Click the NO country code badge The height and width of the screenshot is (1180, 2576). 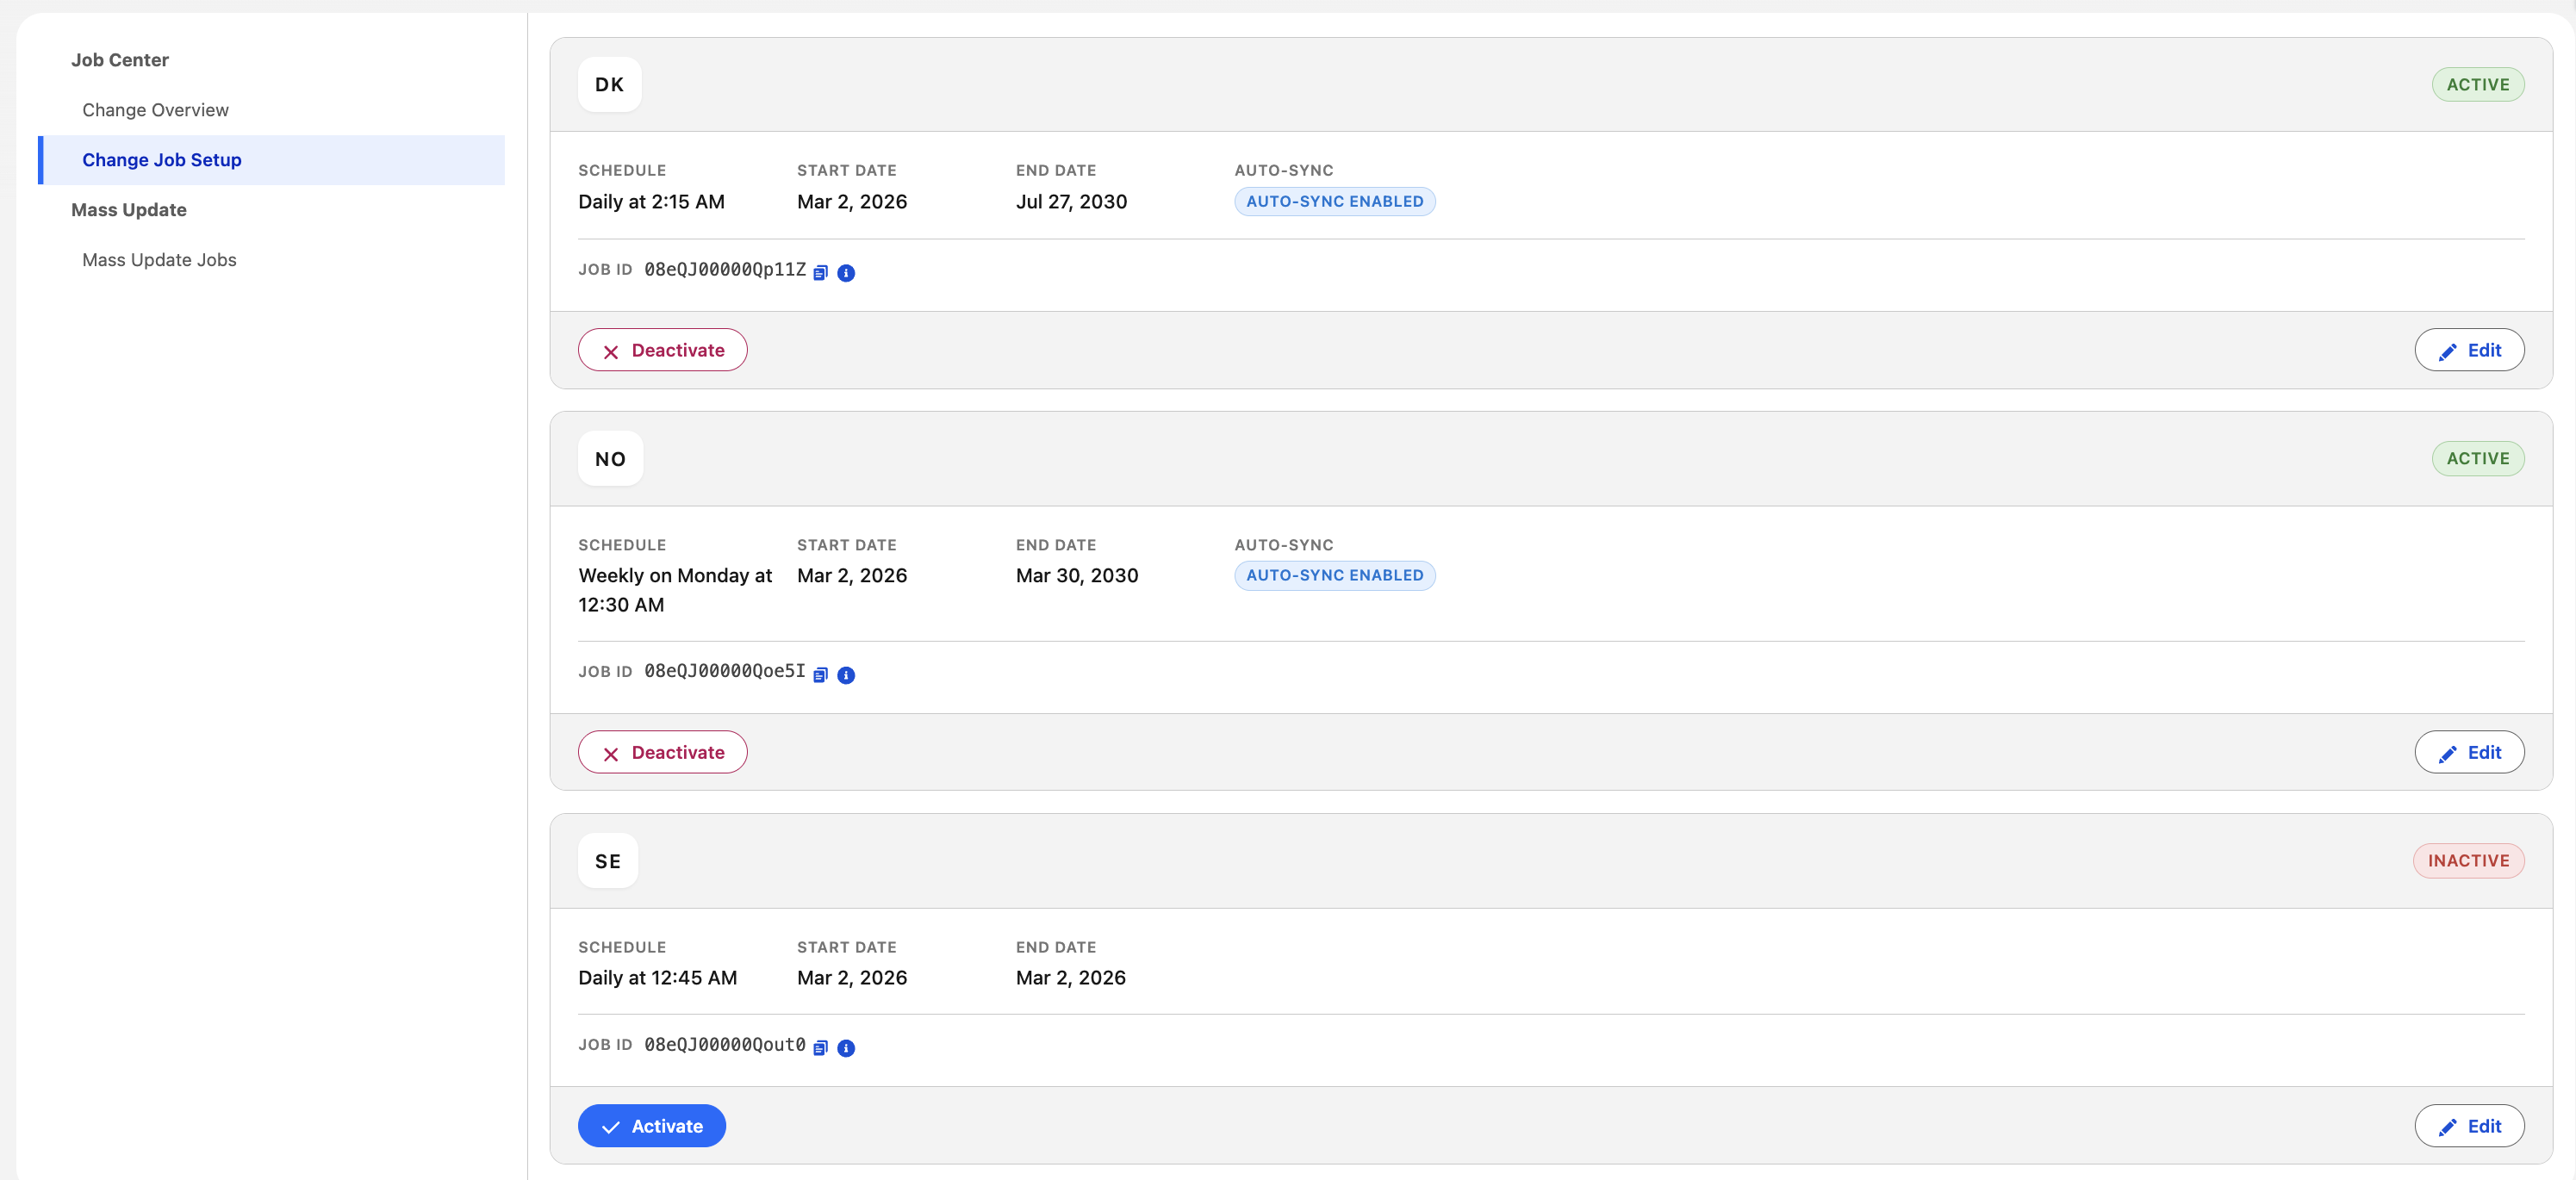pos(610,459)
